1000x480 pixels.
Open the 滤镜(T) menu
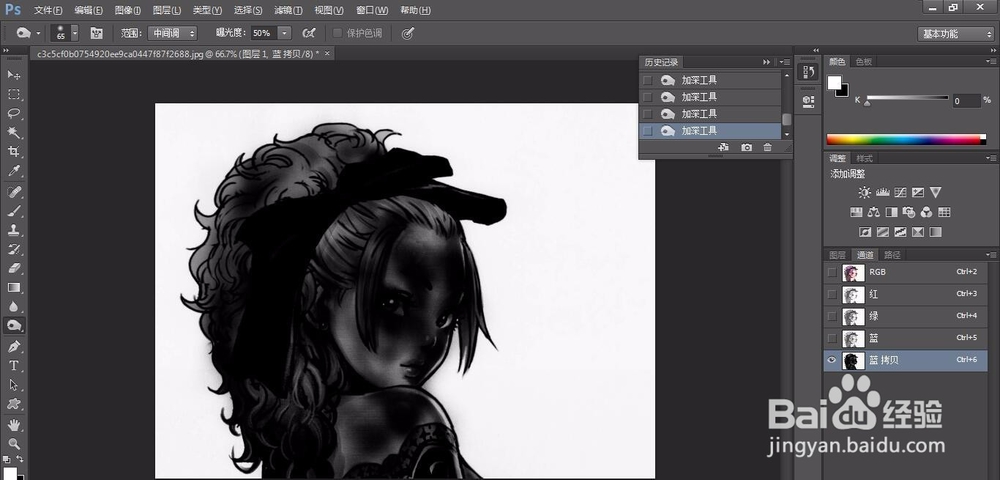pos(288,10)
